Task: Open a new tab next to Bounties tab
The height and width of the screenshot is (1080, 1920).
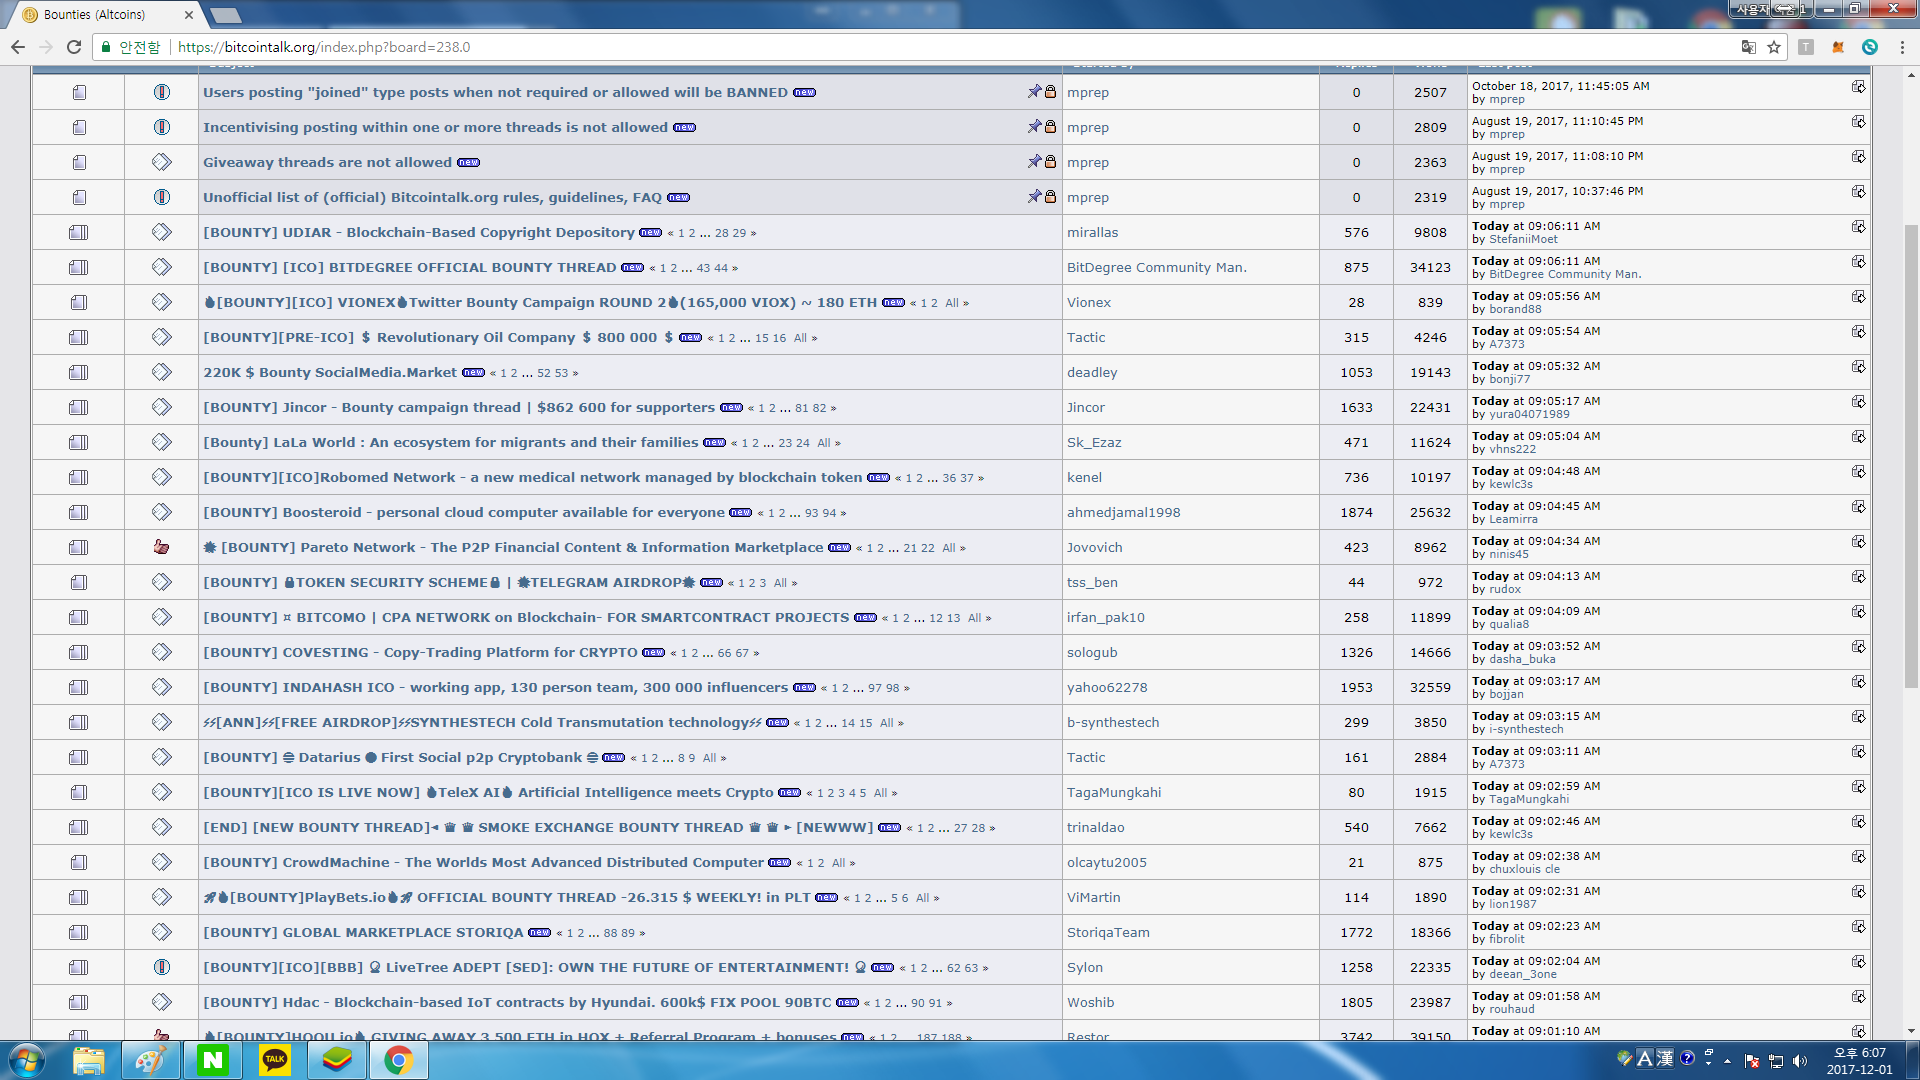Action: pyautogui.click(x=226, y=15)
